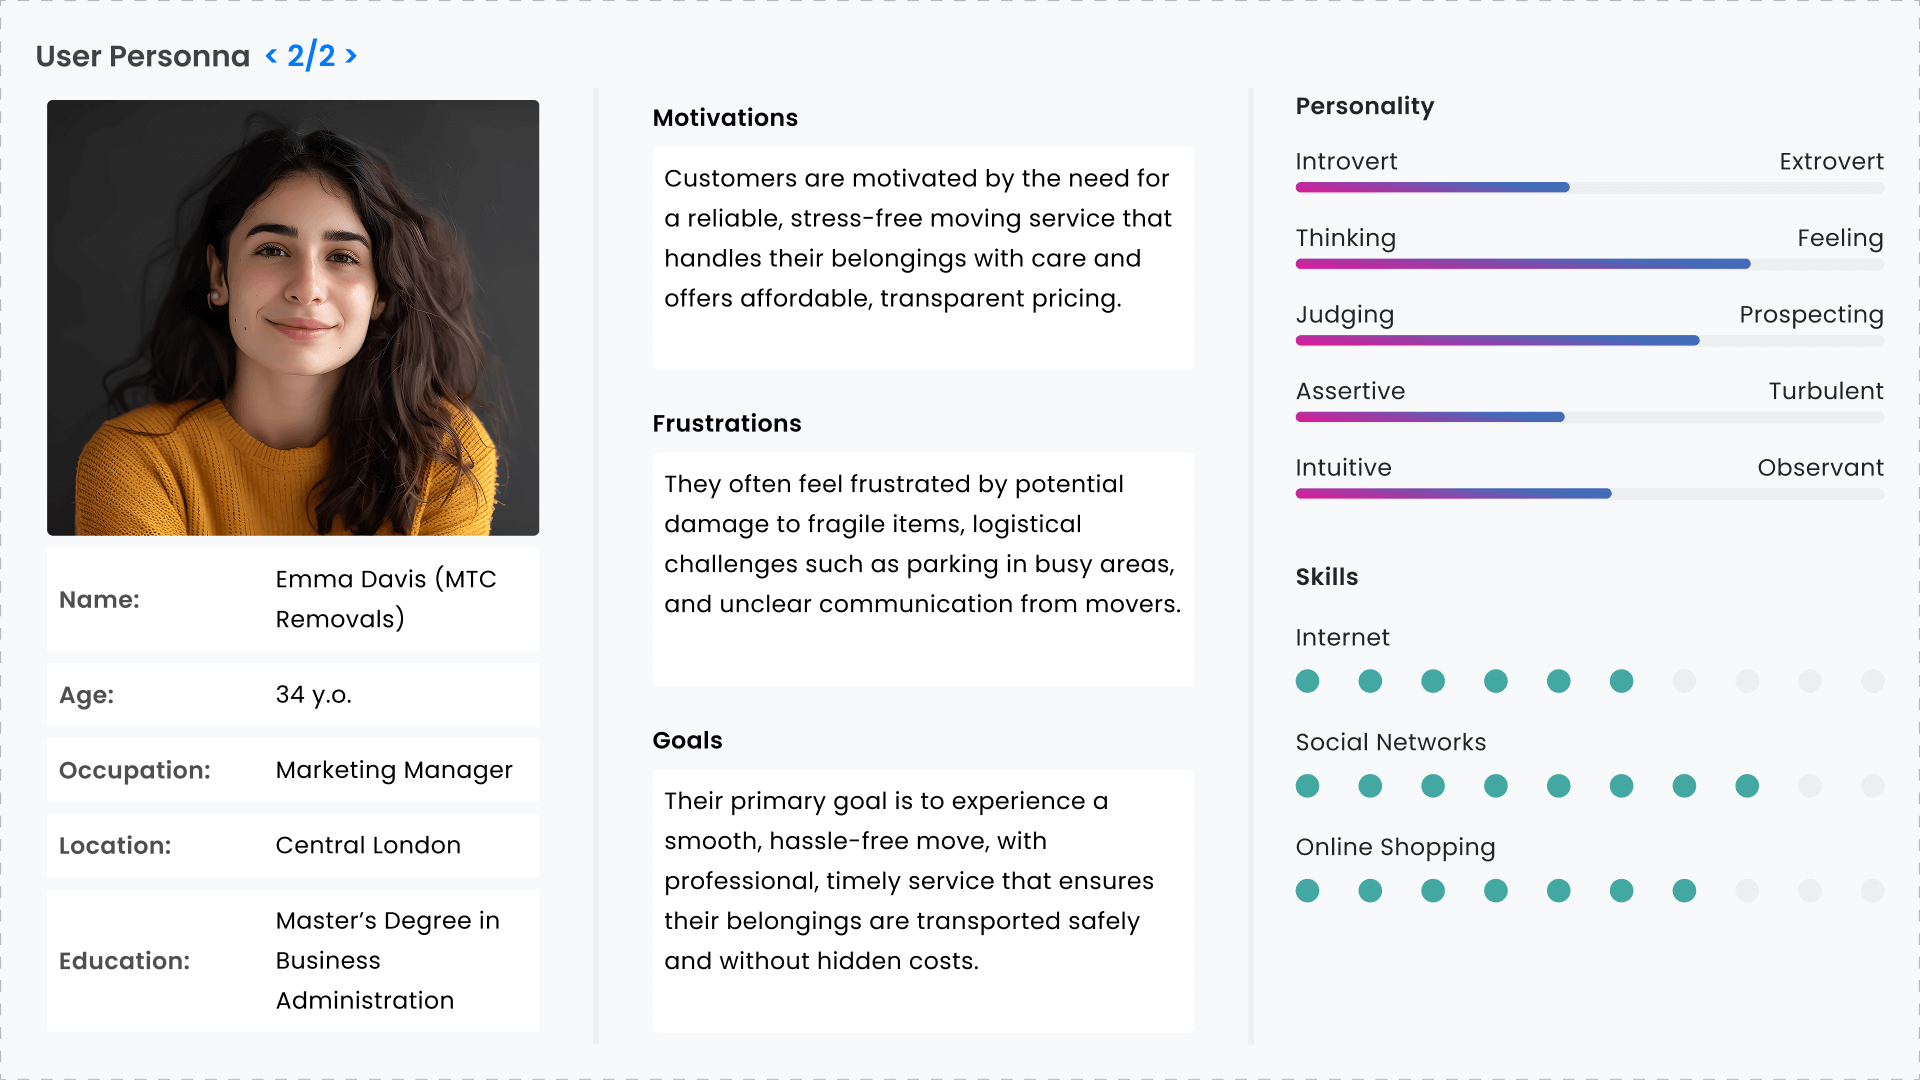Go to previous persona with left chevron
This screenshot has height=1080, width=1920.
pos(271,57)
